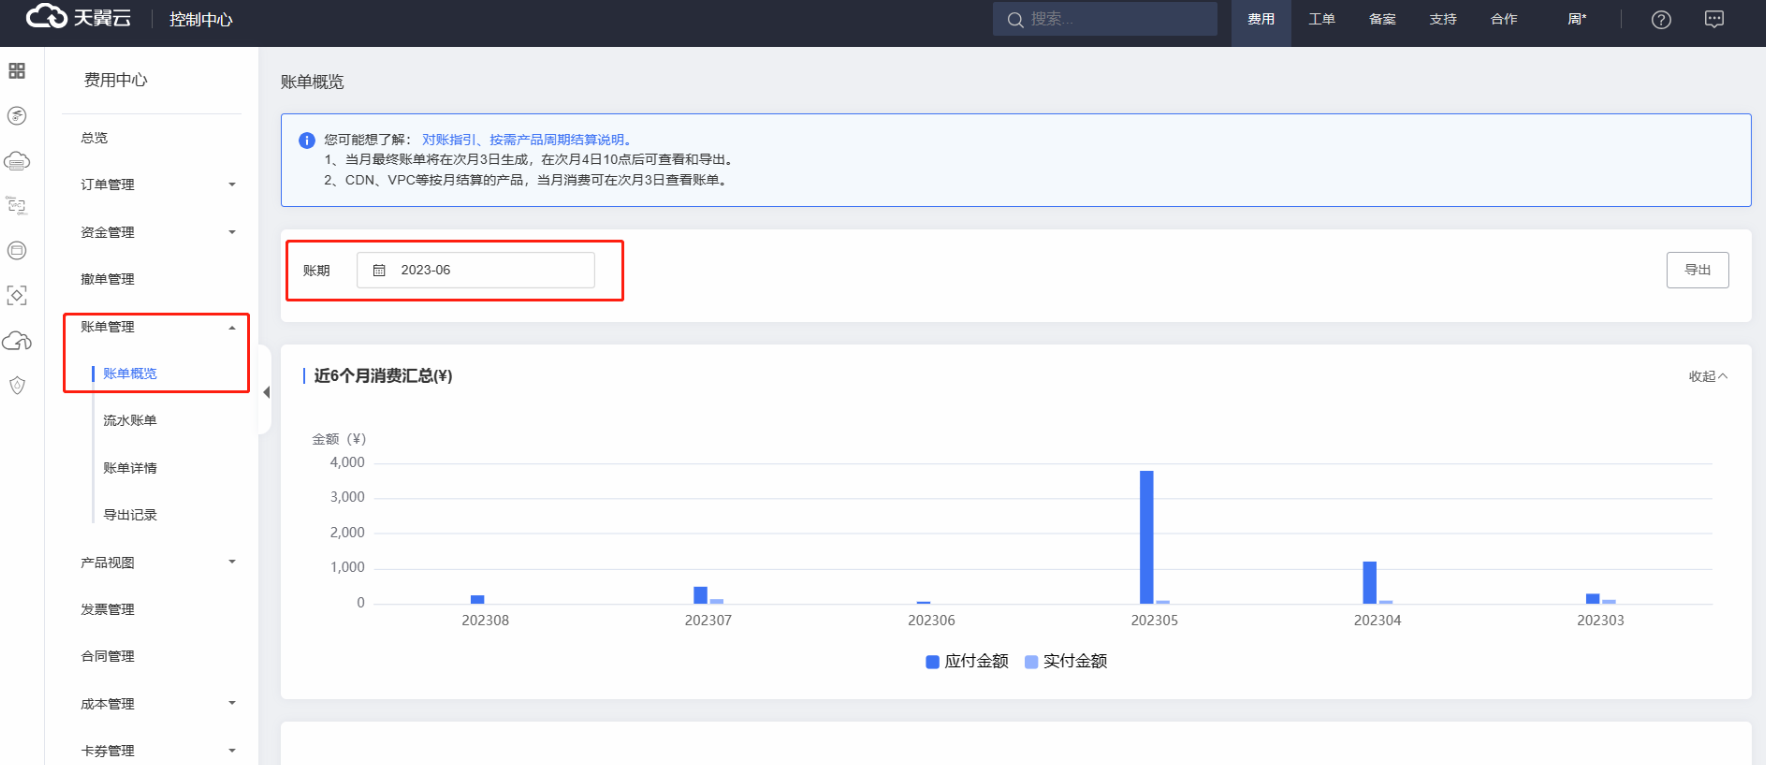This screenshot has height=765, width=1766.
Task: Open the help question mark icon
Action: pyautogui.click(x=1661, y=20)
